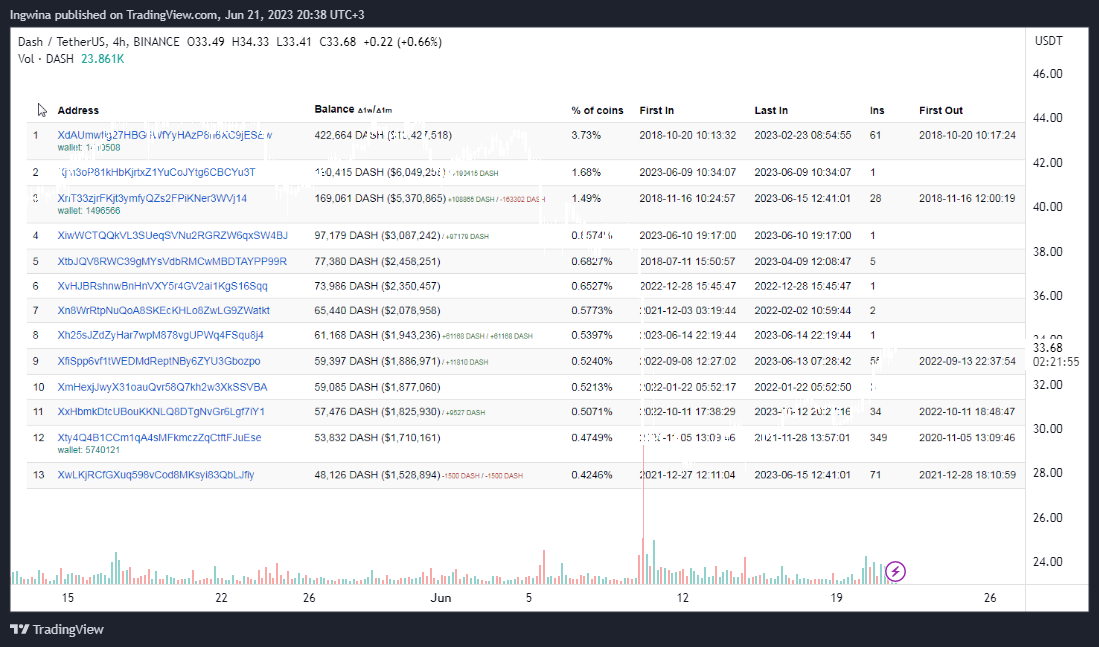
Task: Click balance 59,085 DASH ($1,877,060)
Action: pyautogui.click(x=378, y=387)
